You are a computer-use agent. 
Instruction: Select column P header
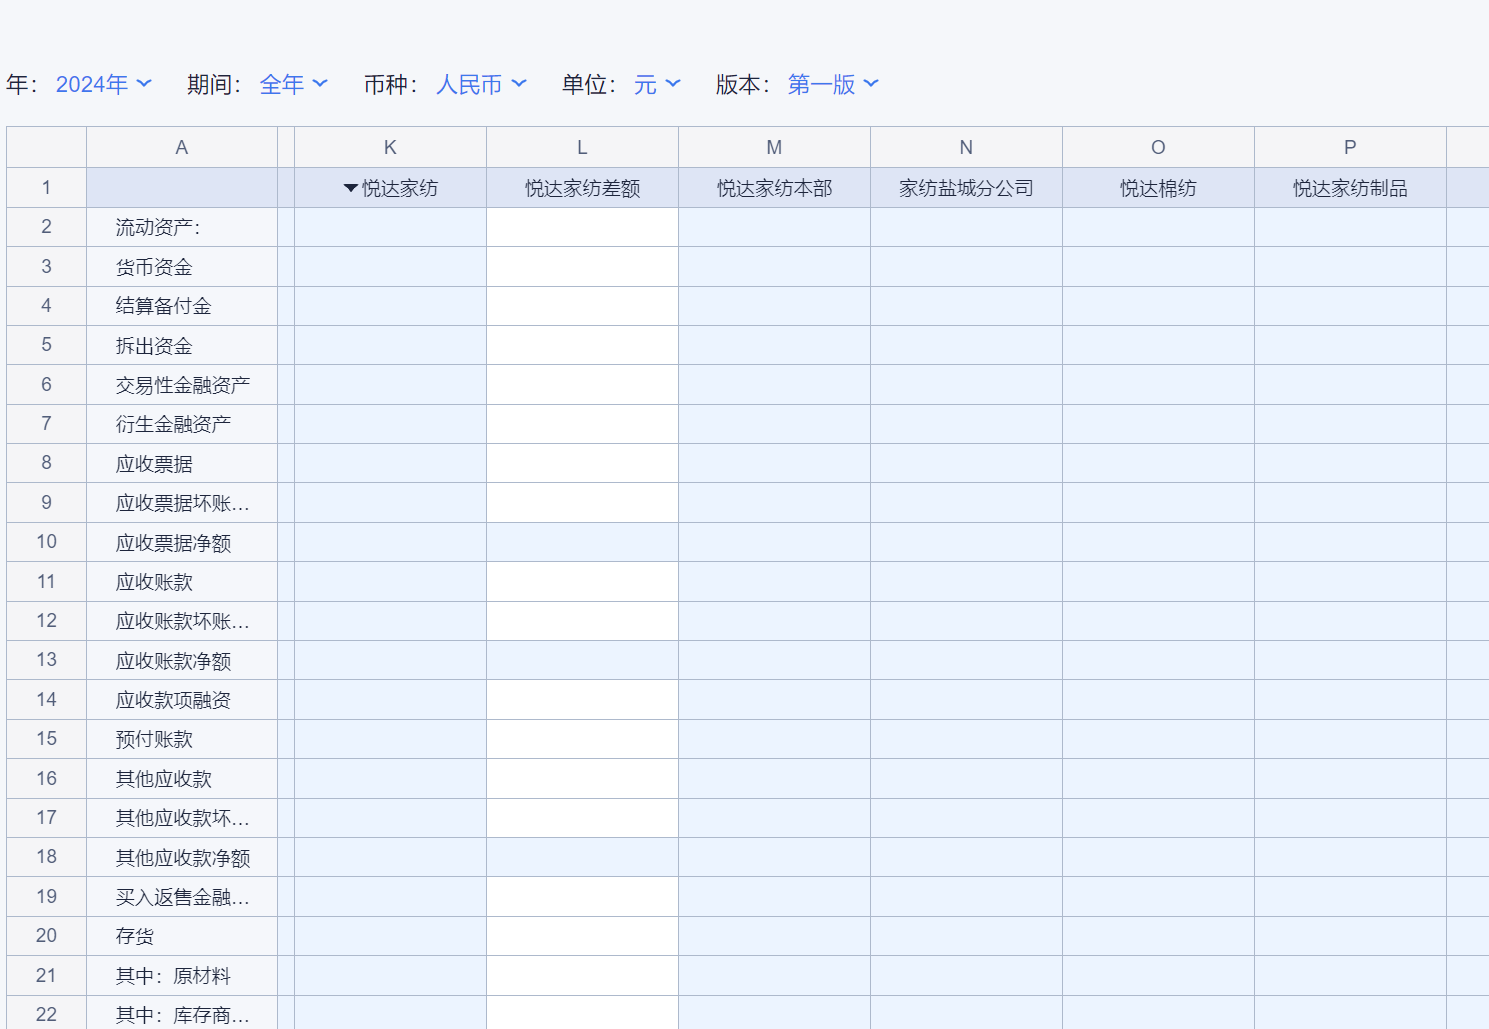(1350, 147)
